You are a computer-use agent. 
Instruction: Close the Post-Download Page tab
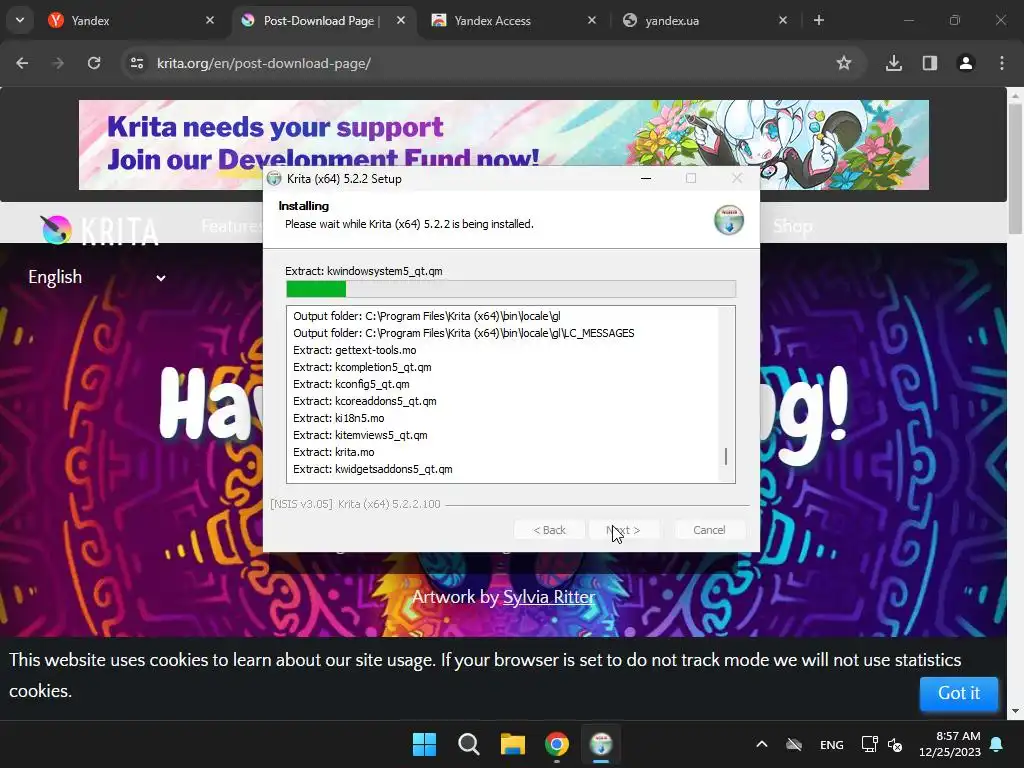tap(401, 20)
